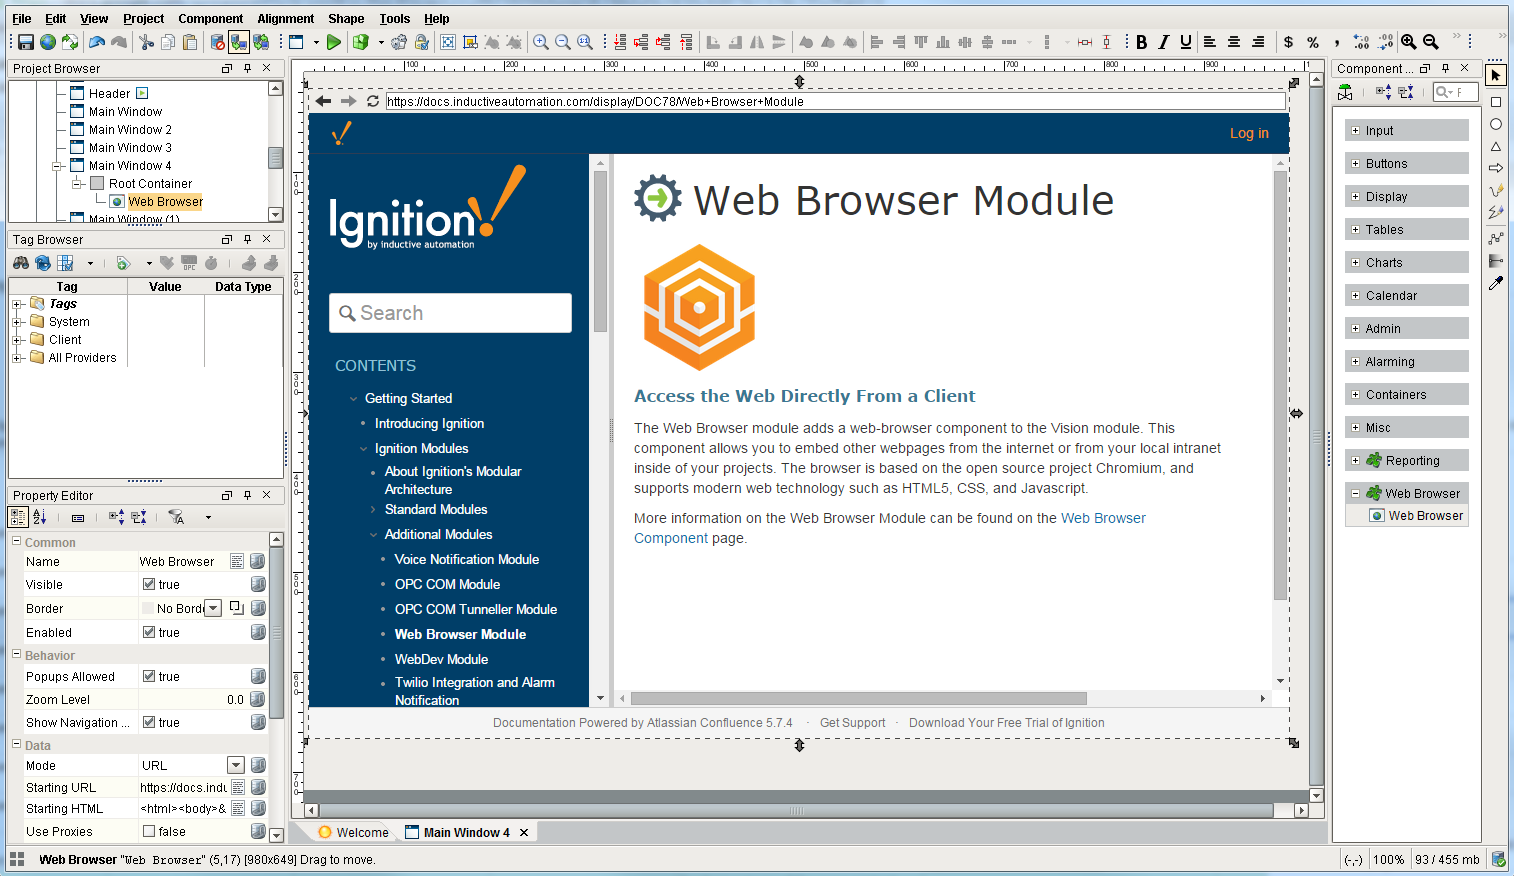Click the binding icon for Starting URL

tap(258, 787)
